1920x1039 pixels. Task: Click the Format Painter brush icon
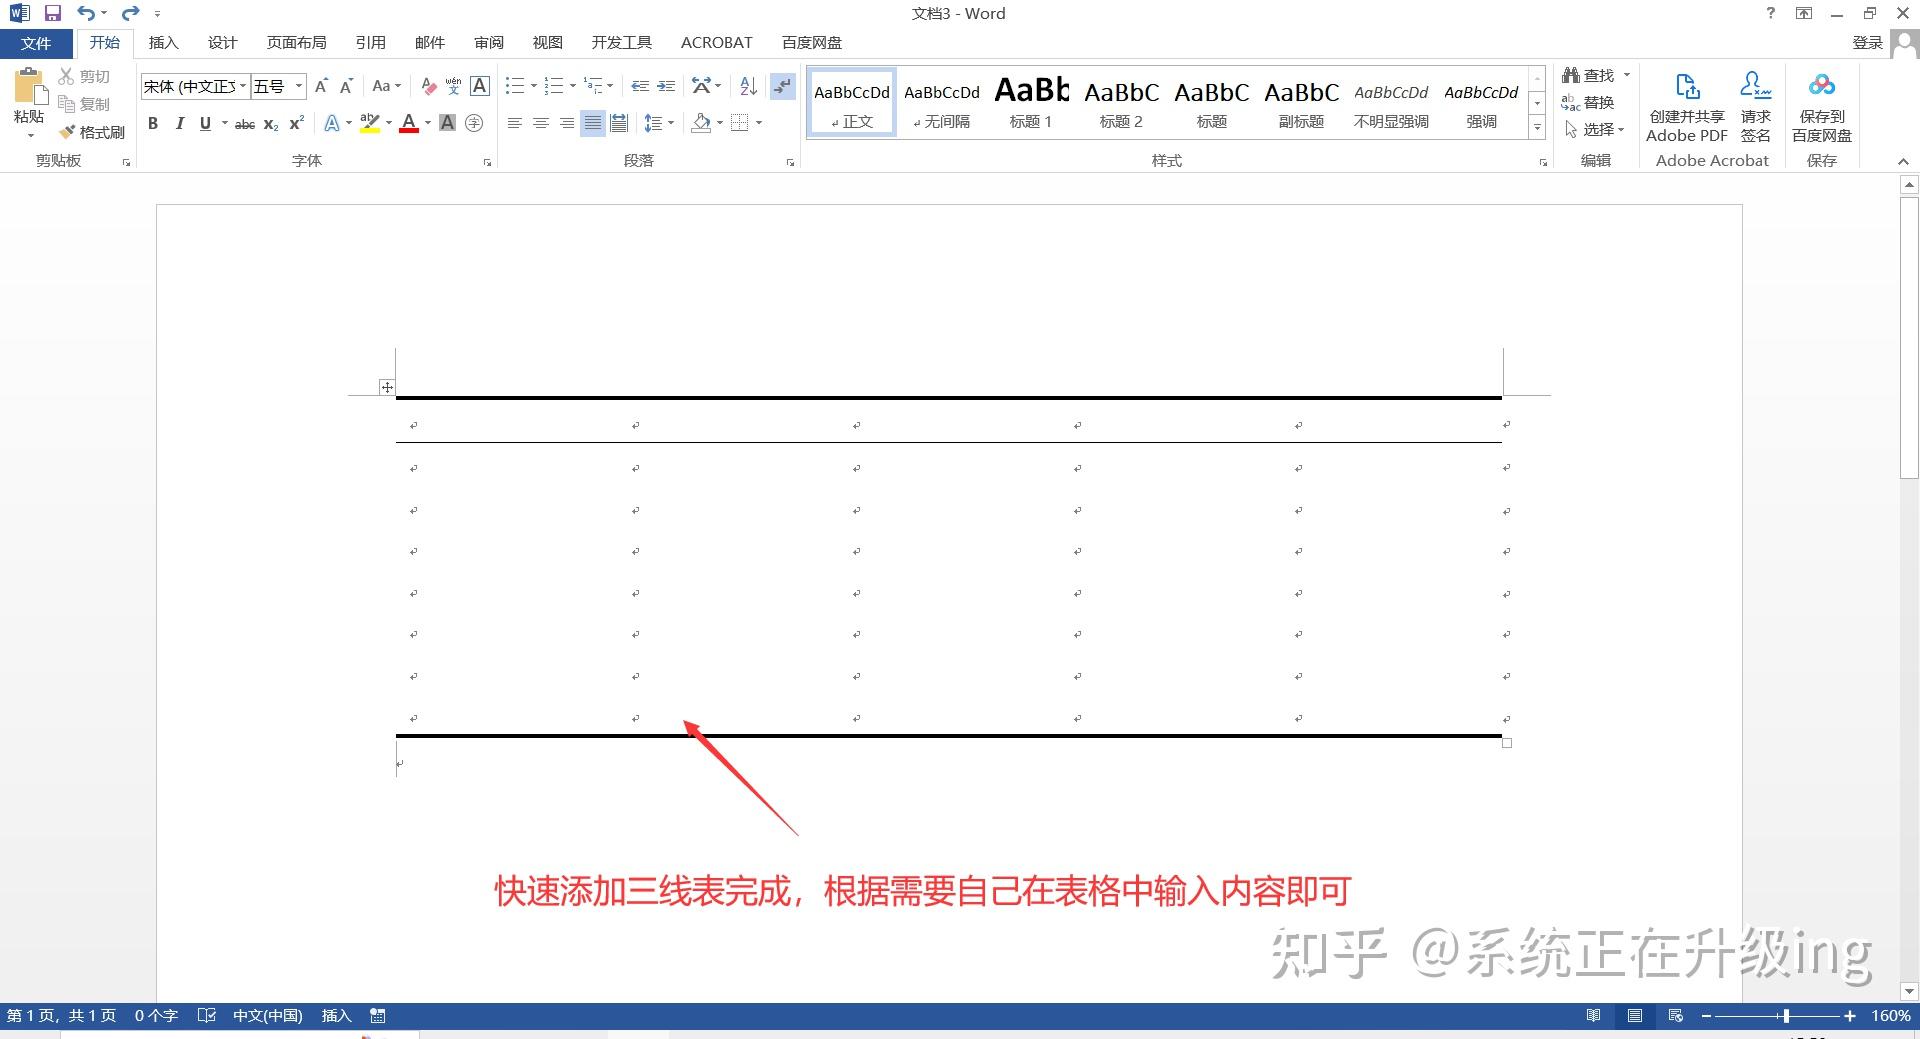point(68,132)
